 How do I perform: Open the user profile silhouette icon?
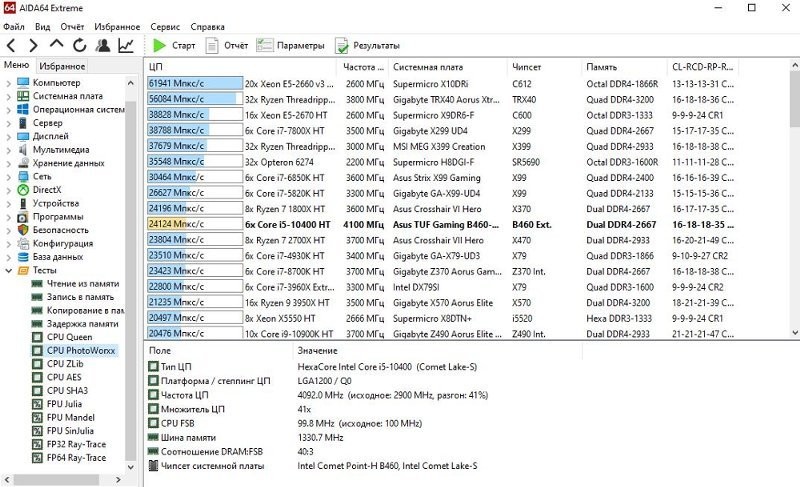tap(103, 45)
